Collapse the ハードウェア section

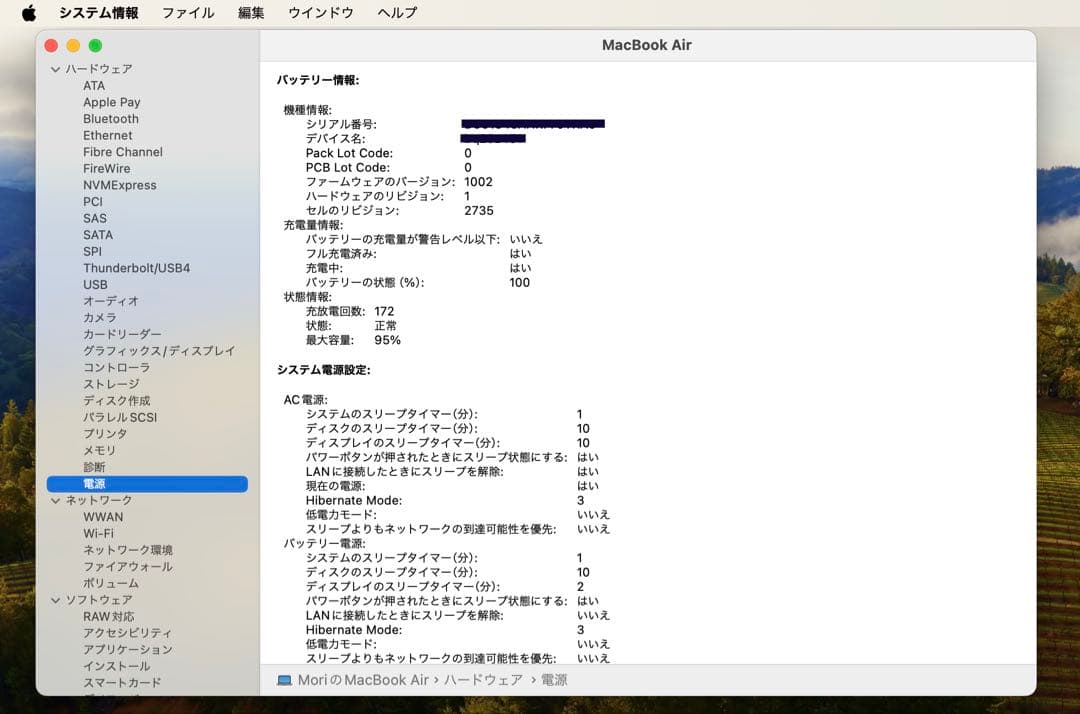[54, 68]
